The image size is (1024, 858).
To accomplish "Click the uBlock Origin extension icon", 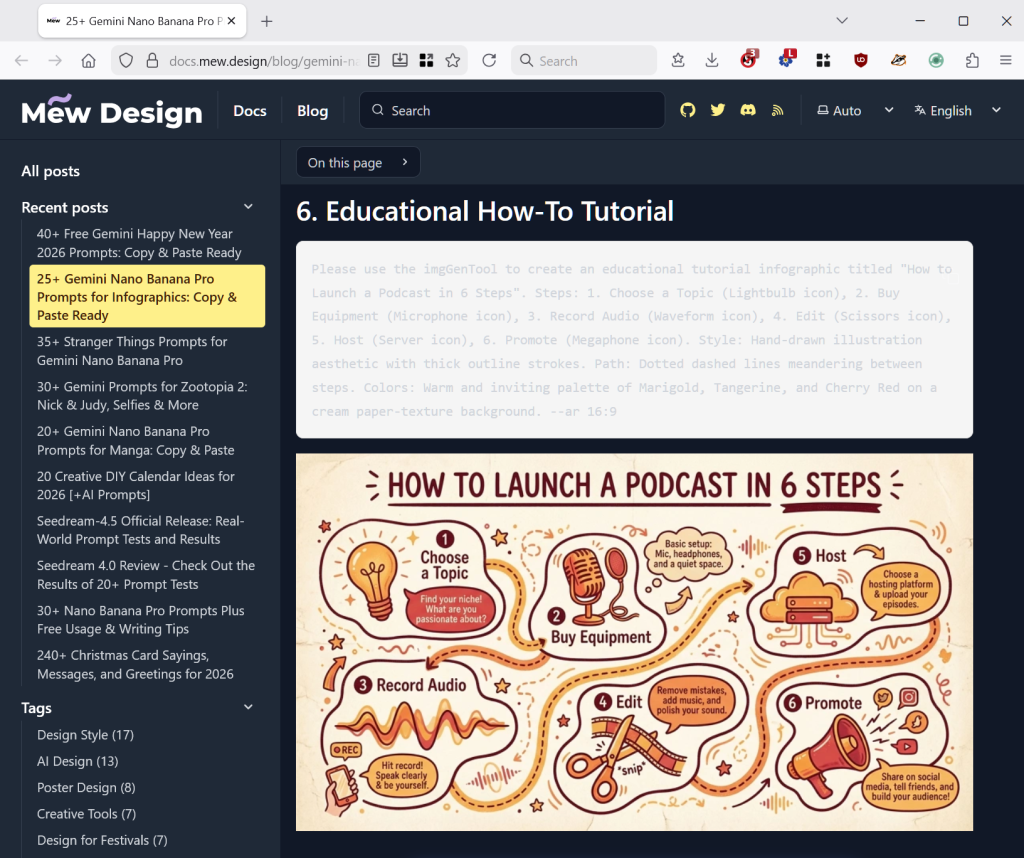I will click(861, 60).
